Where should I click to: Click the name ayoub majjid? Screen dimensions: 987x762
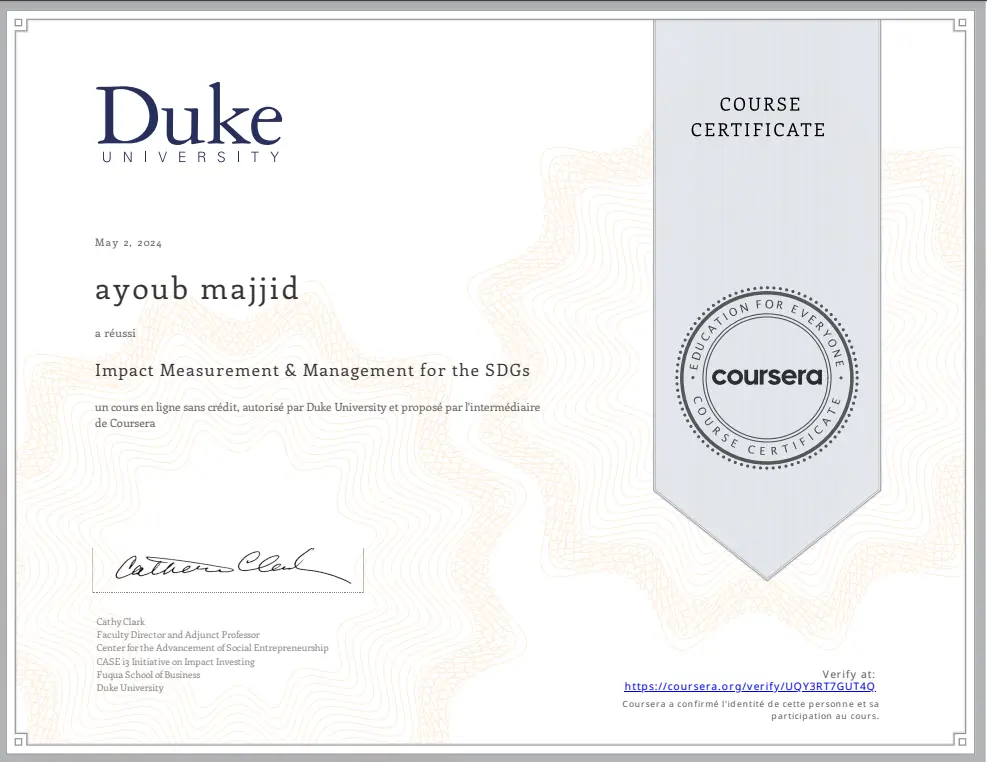point(196,289)
